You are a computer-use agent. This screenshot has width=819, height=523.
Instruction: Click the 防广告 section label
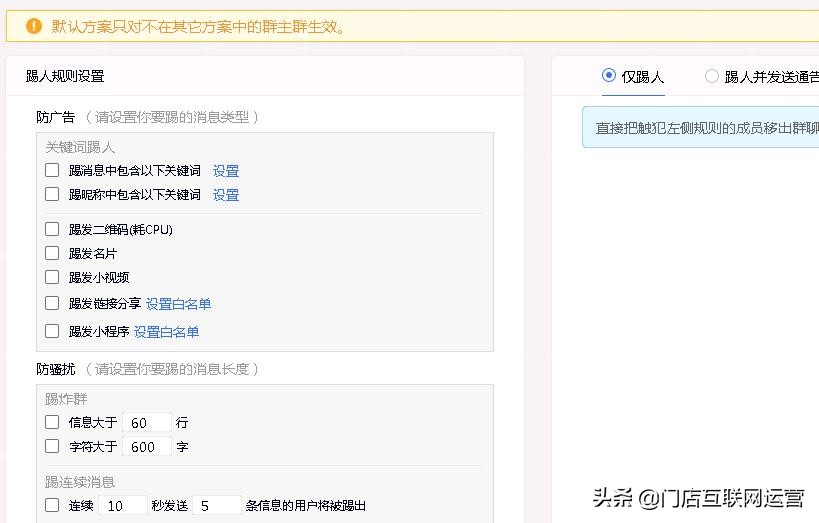(x=55, y=117)
